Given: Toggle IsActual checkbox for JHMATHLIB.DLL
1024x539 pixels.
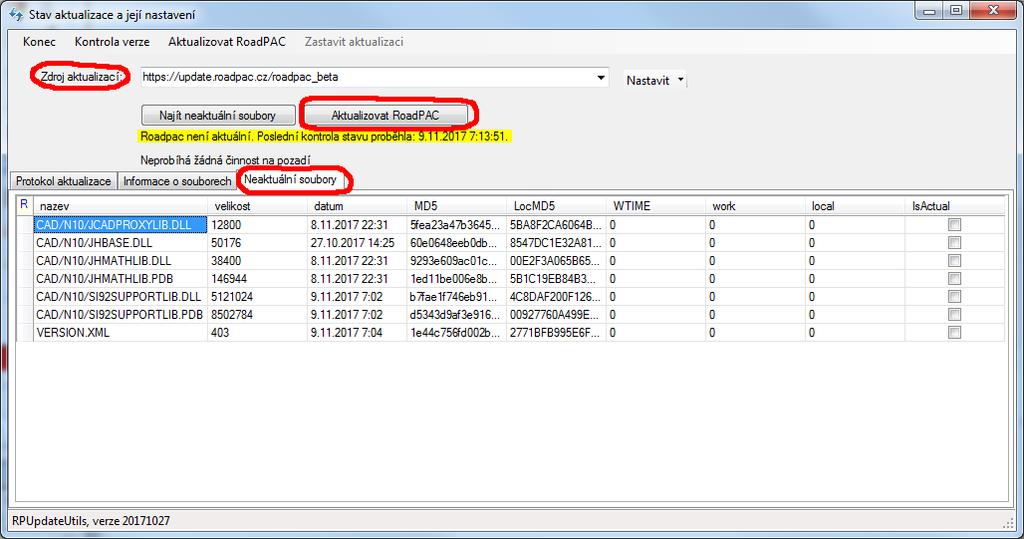Looking at the screenshot, I should (x=954, y=261).
